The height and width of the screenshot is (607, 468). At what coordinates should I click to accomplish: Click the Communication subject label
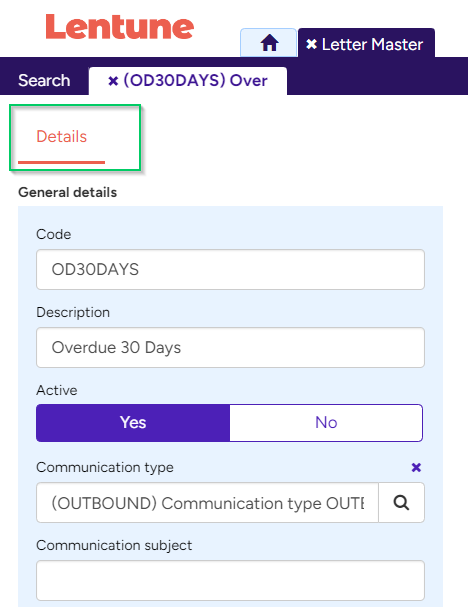click(x=114, y=545)
